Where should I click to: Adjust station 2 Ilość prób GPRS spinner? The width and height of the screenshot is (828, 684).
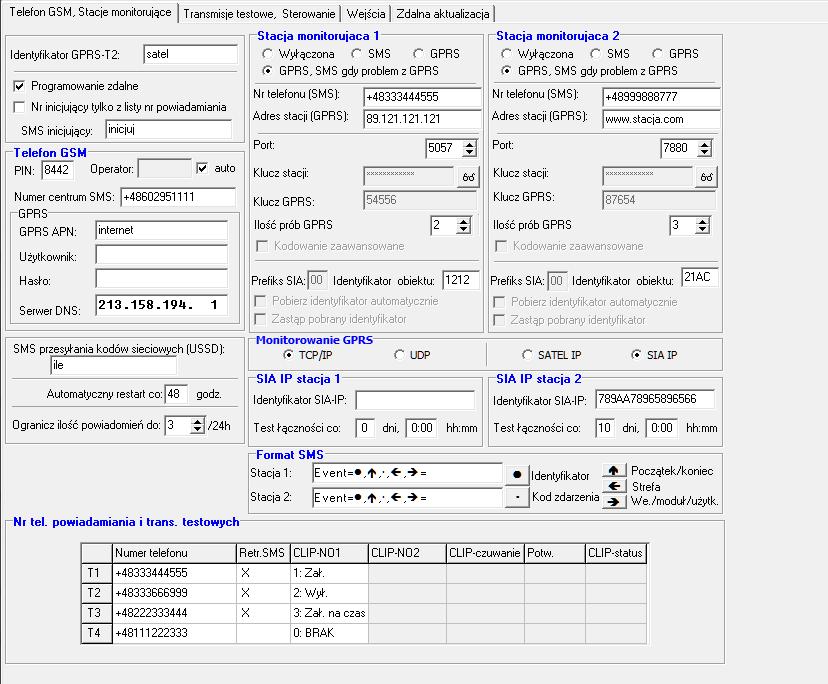click(x=702, y=226)
